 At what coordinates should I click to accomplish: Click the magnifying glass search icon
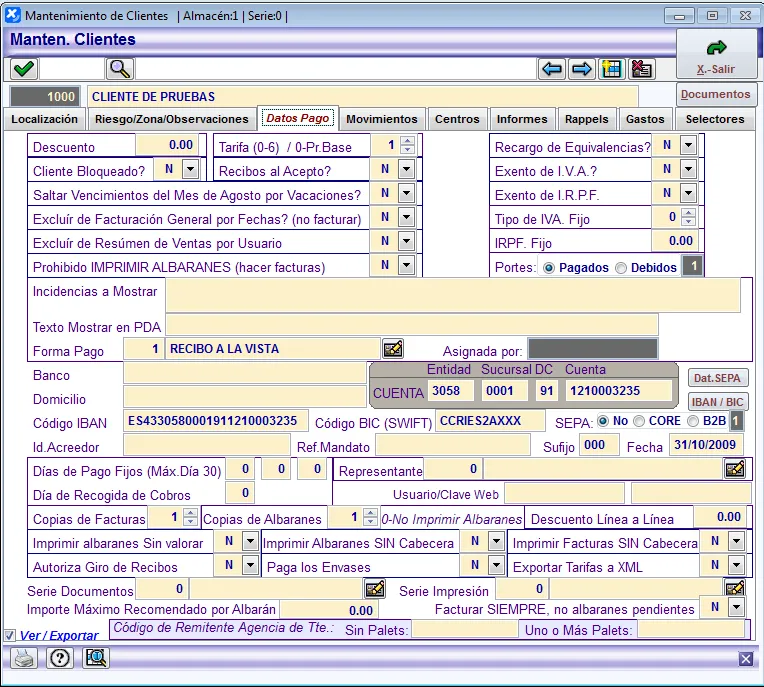point(120,69)
